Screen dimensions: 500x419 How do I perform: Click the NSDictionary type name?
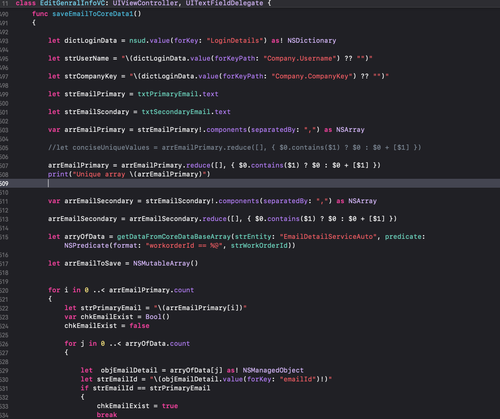point(312,41)
